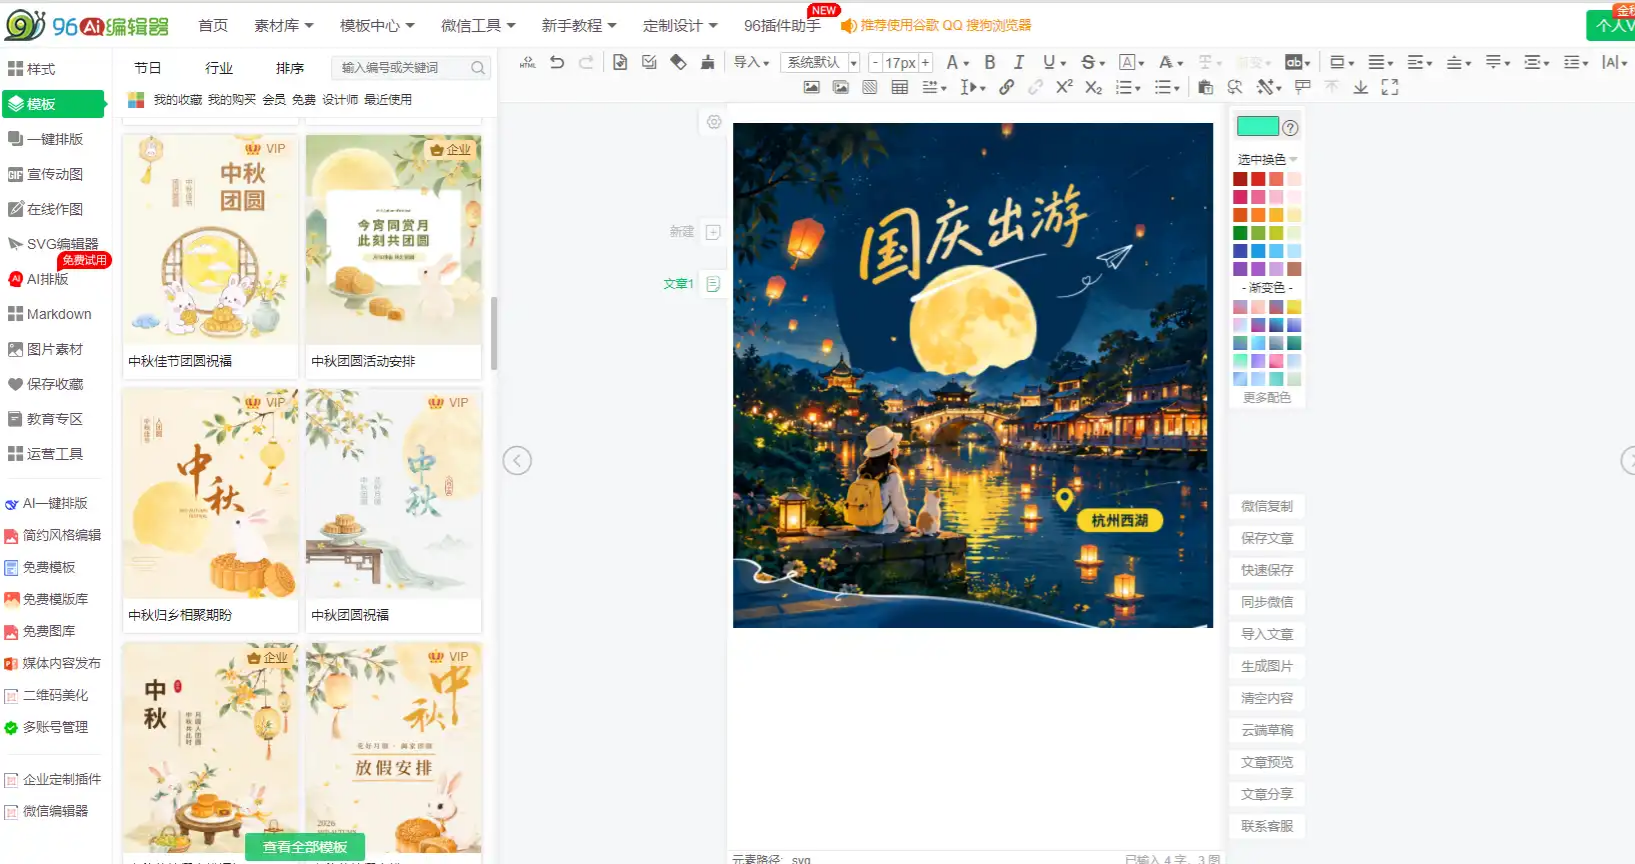The image size is (1635, 864).
Task: Click the fullscreen expand icon
Action: coord(1390,87)
